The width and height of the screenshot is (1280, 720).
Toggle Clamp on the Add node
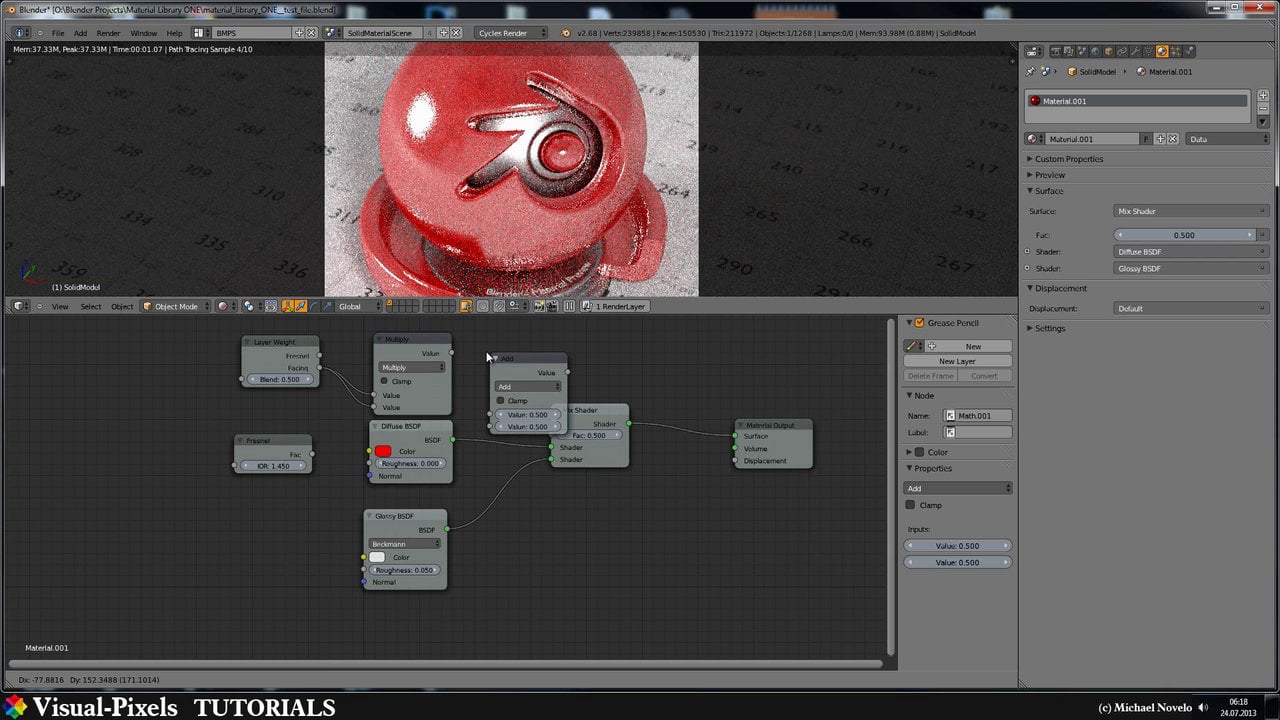(x=501, y=400)
